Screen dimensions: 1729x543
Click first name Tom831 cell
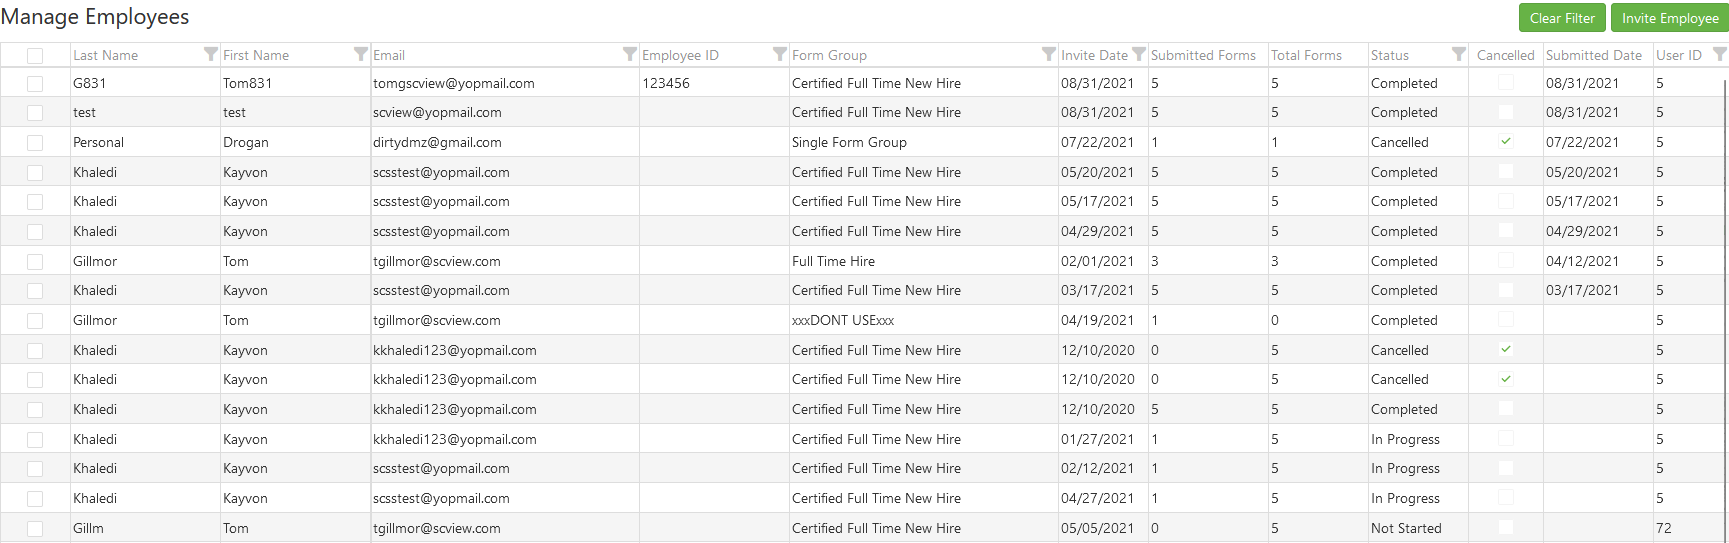[x=248, y=83]
